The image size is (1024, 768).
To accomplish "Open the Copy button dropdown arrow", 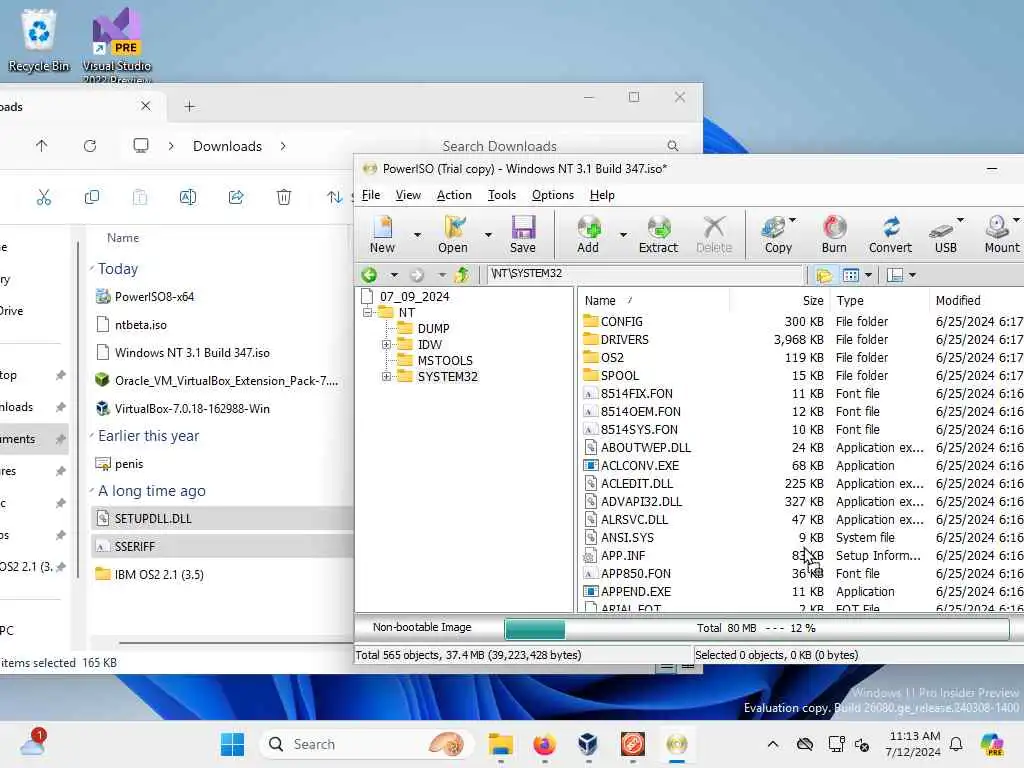I will click(x=792, y=220).
